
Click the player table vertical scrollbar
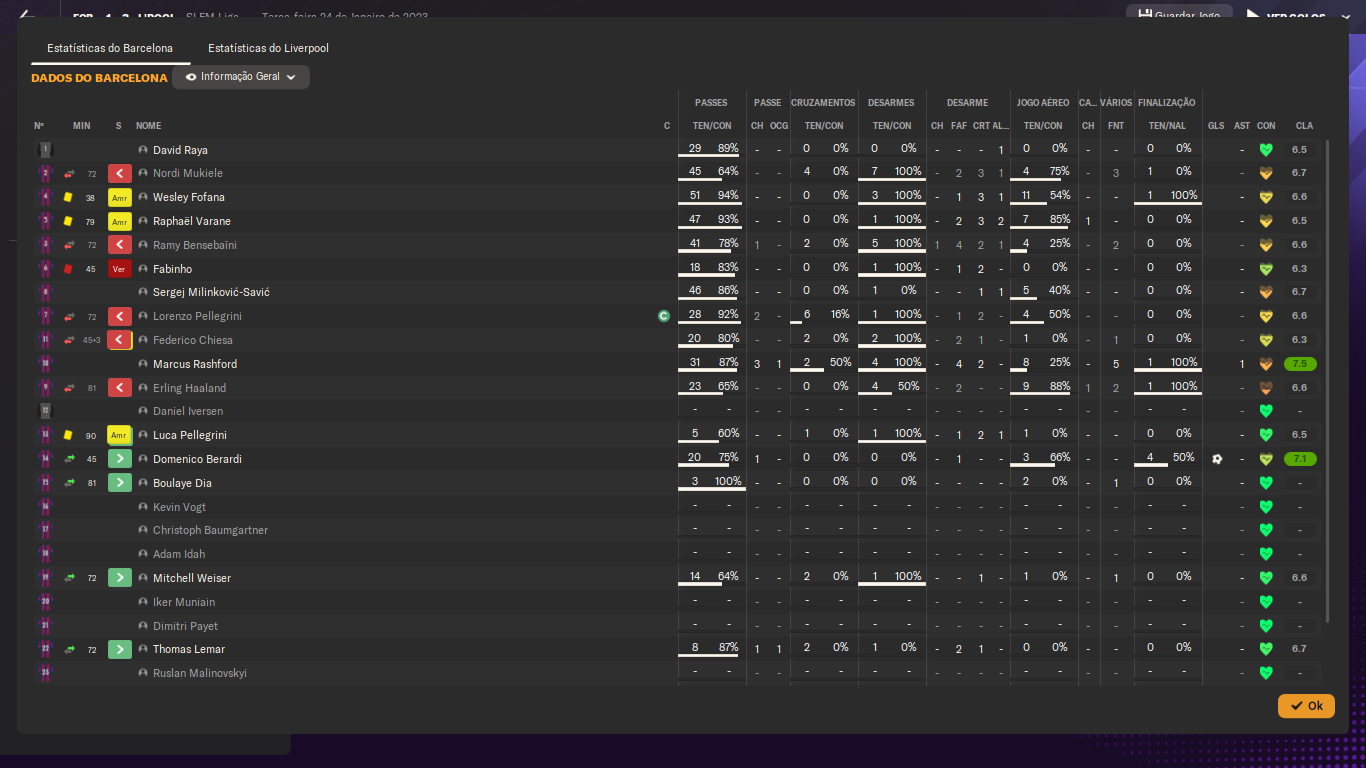pyautogui.click(x=1329, y=380)
